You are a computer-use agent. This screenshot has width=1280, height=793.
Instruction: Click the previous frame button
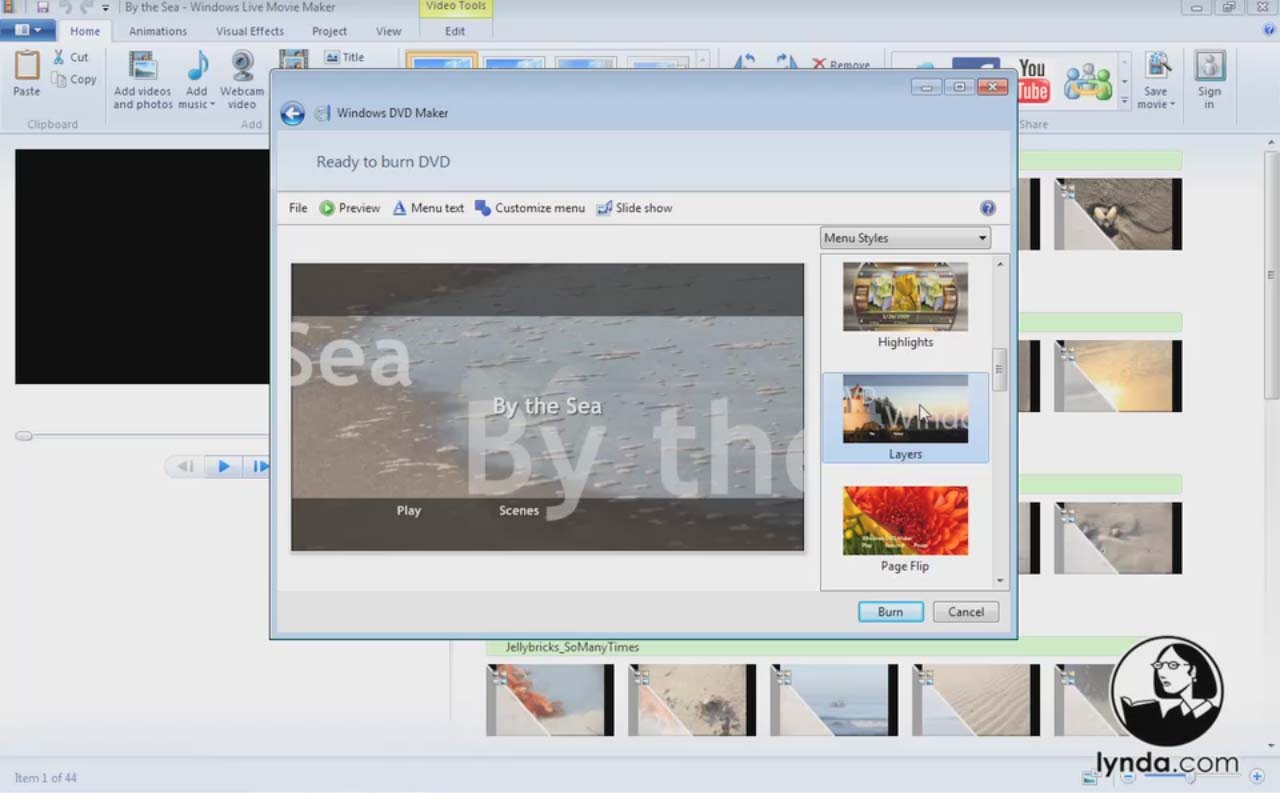click(x=185, y=466)
